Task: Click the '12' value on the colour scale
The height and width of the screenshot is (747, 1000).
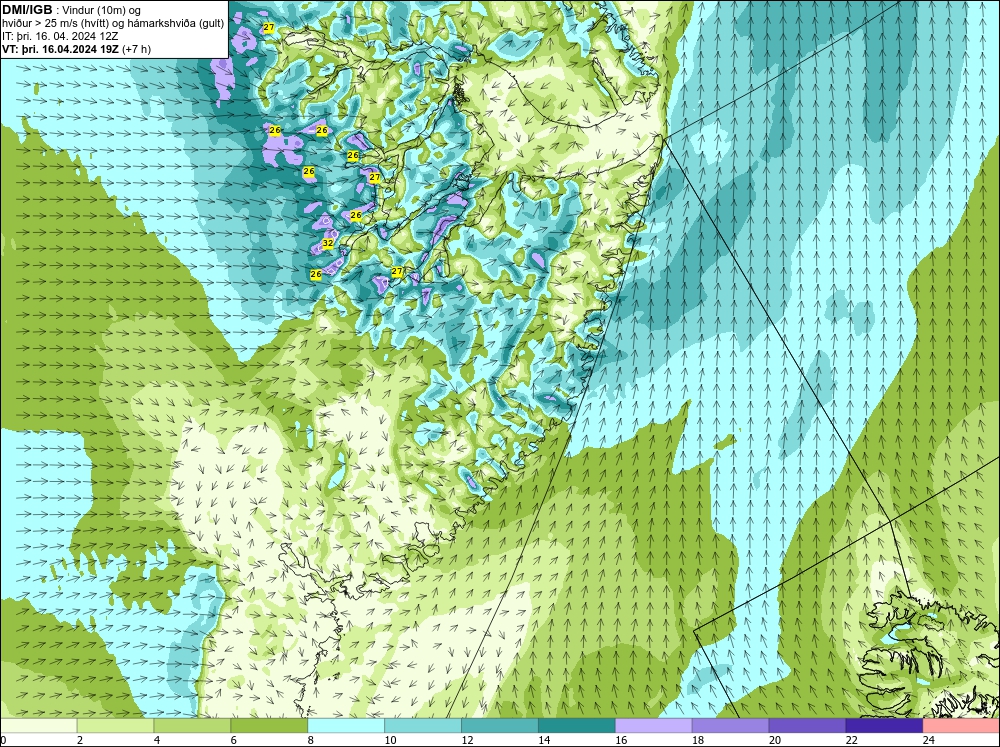Action: [x=467, y=740]
